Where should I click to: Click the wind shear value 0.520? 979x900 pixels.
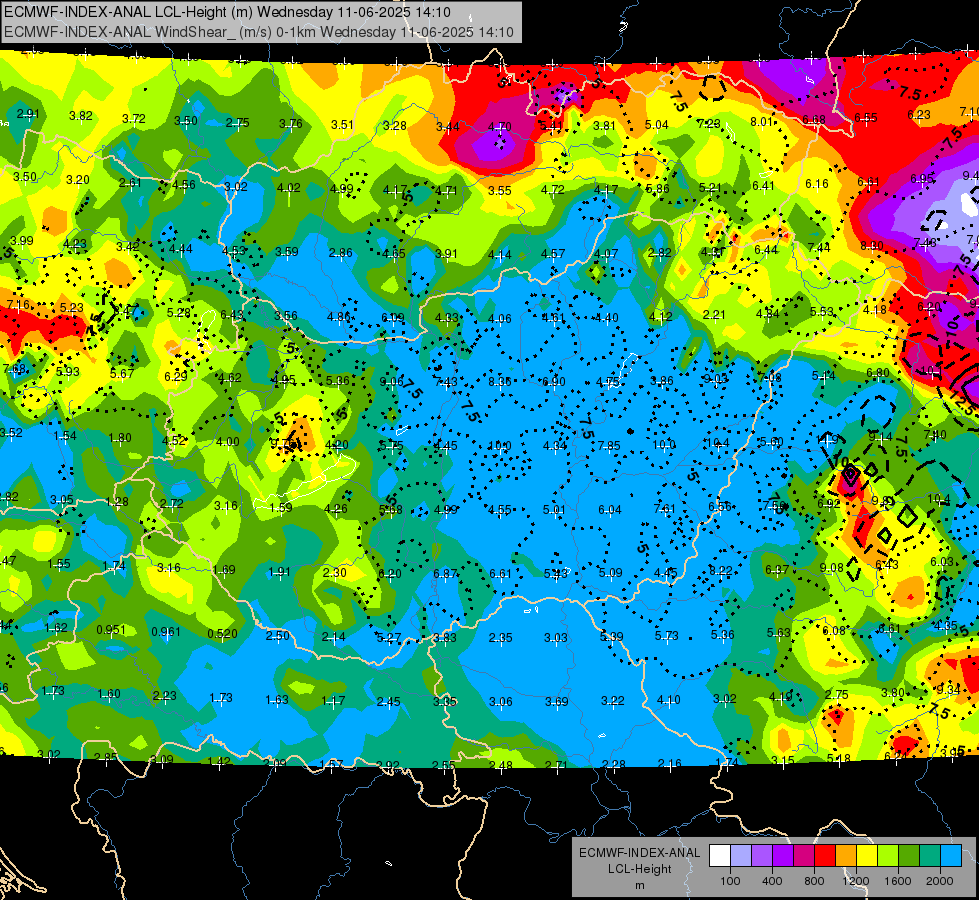click(x=222, y=633)
